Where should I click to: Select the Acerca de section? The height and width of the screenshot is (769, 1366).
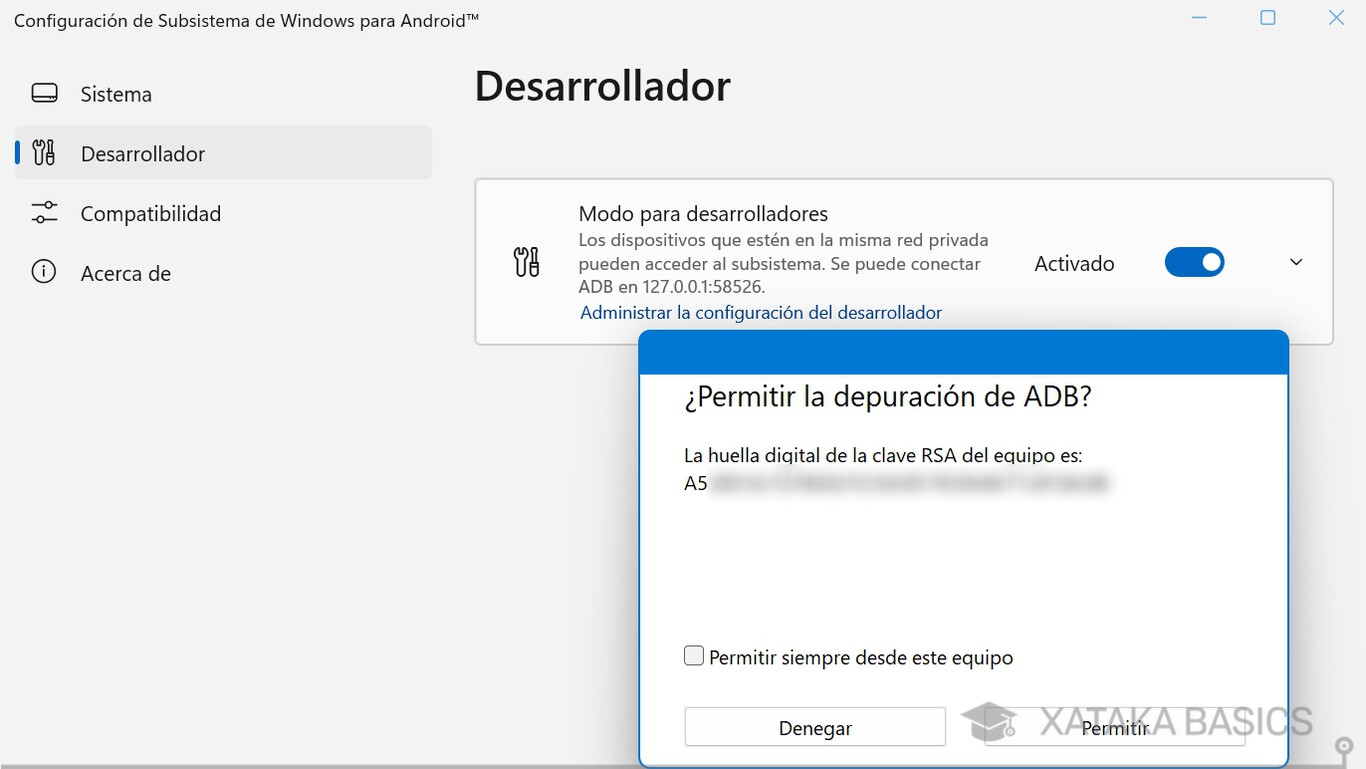click(125, 271)
